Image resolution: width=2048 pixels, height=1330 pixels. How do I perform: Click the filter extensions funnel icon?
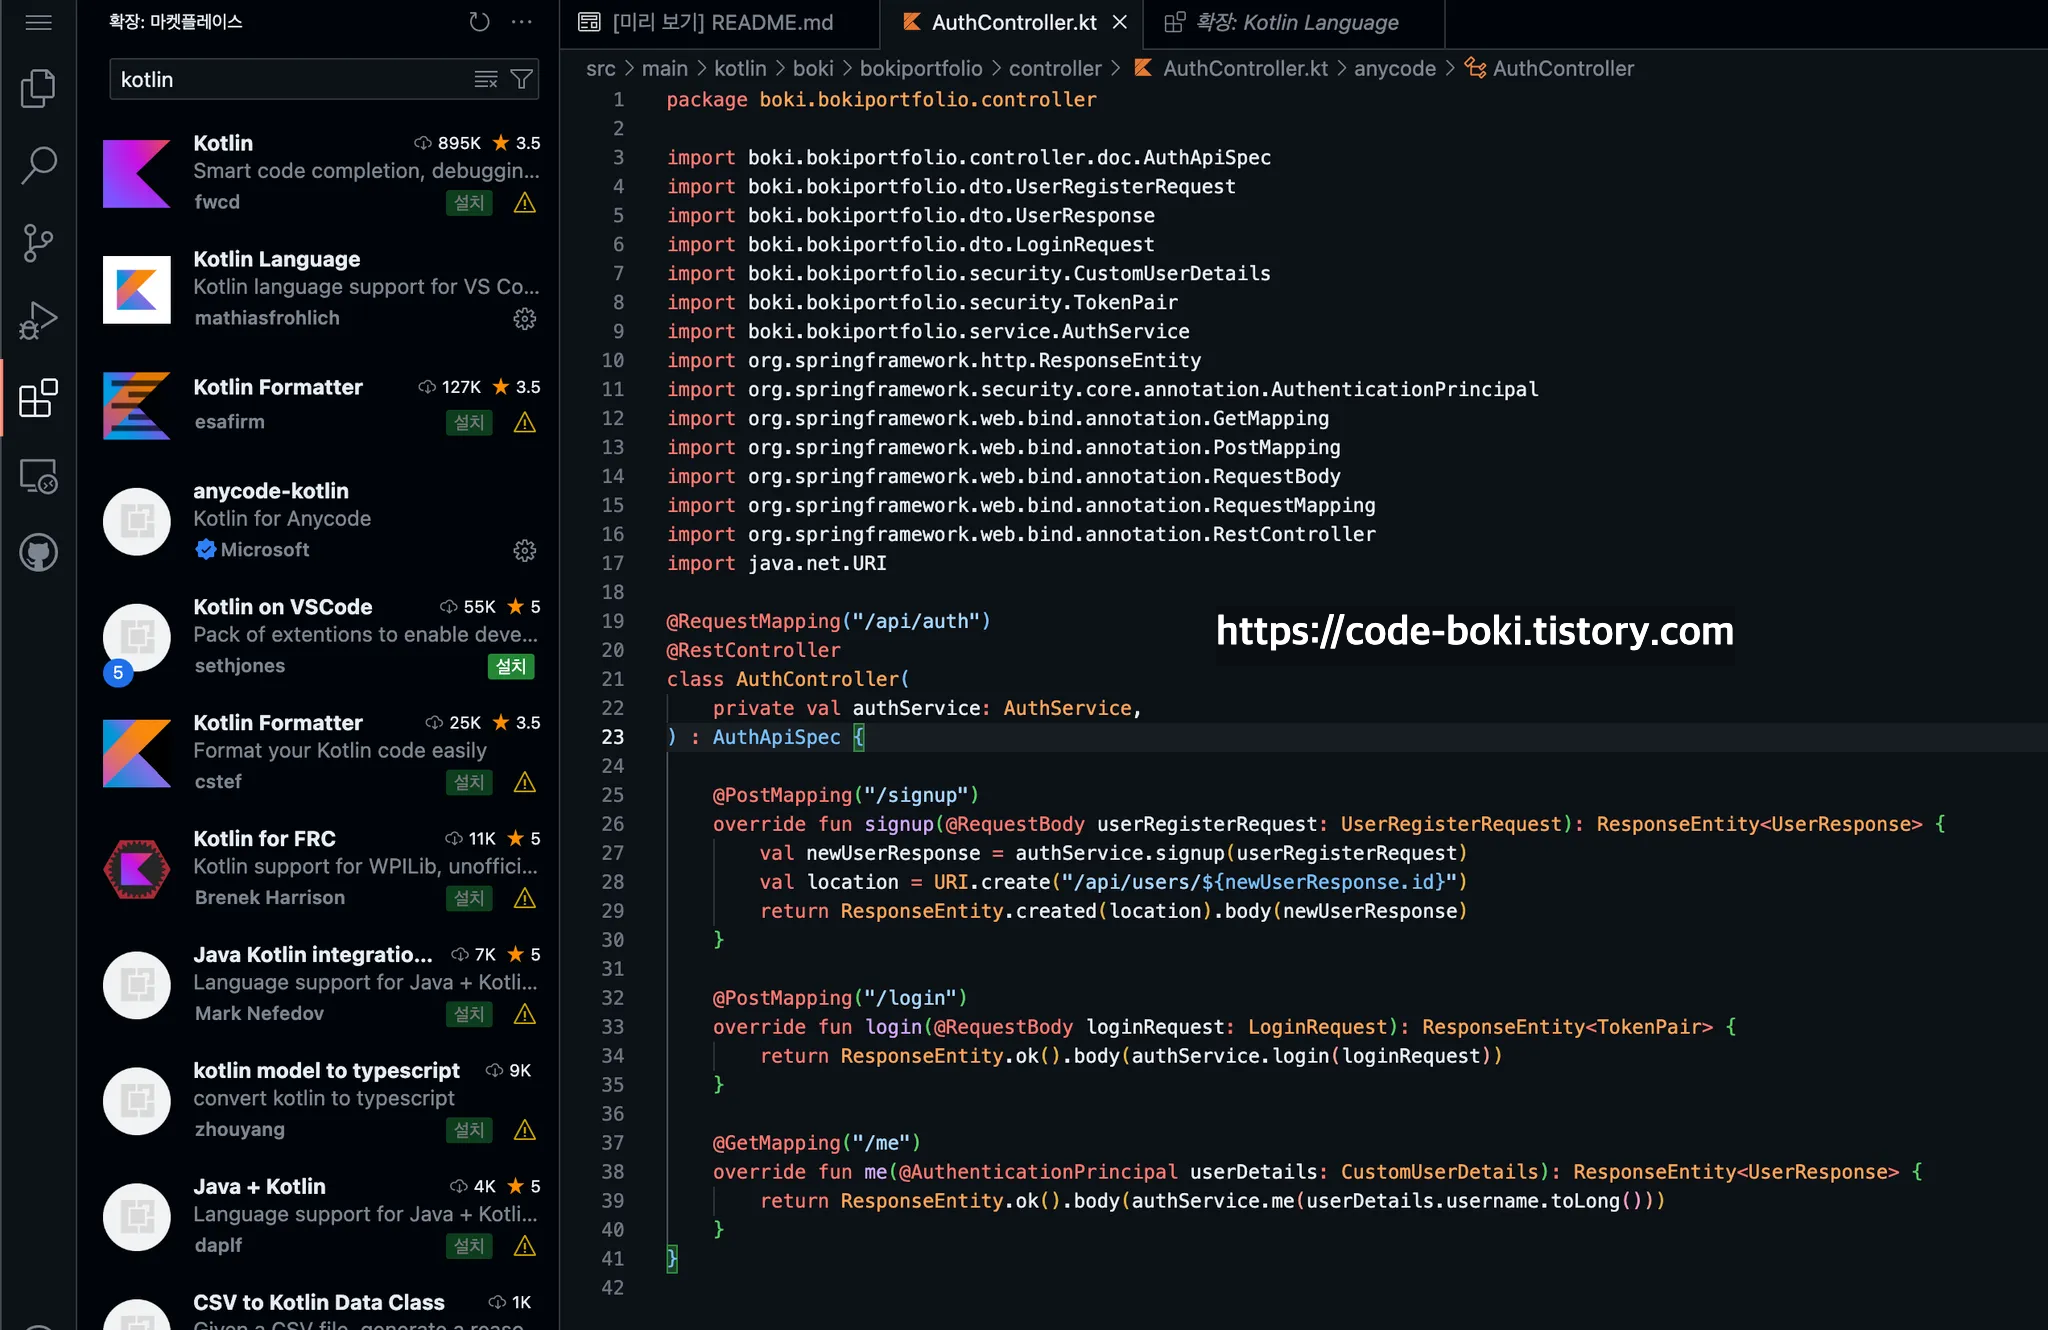click(x=521, y=80)
